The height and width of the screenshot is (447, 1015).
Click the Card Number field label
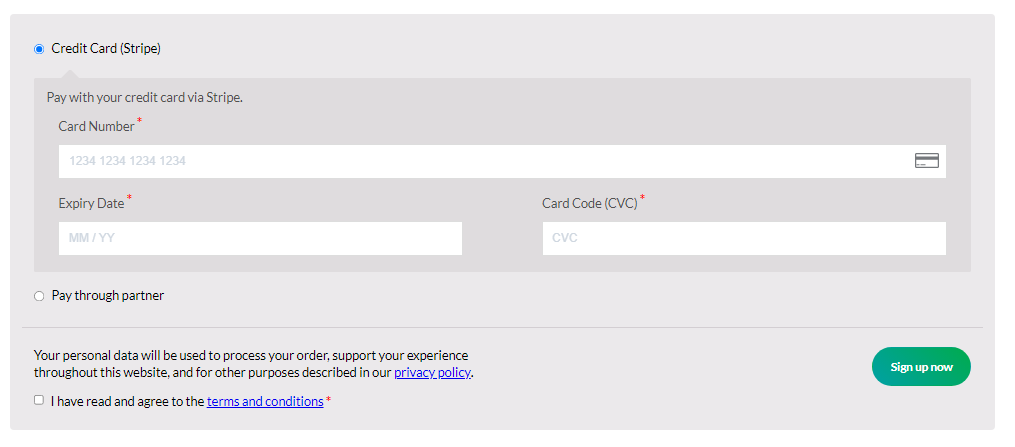pos(96,126)
